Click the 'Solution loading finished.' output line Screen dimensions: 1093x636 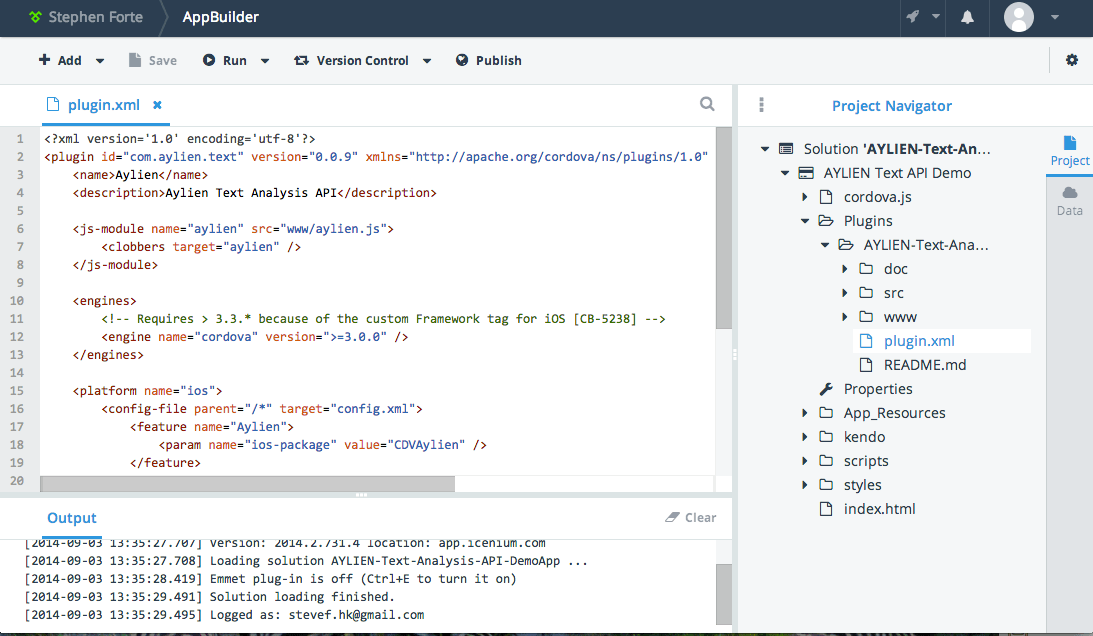click(302, 597)
